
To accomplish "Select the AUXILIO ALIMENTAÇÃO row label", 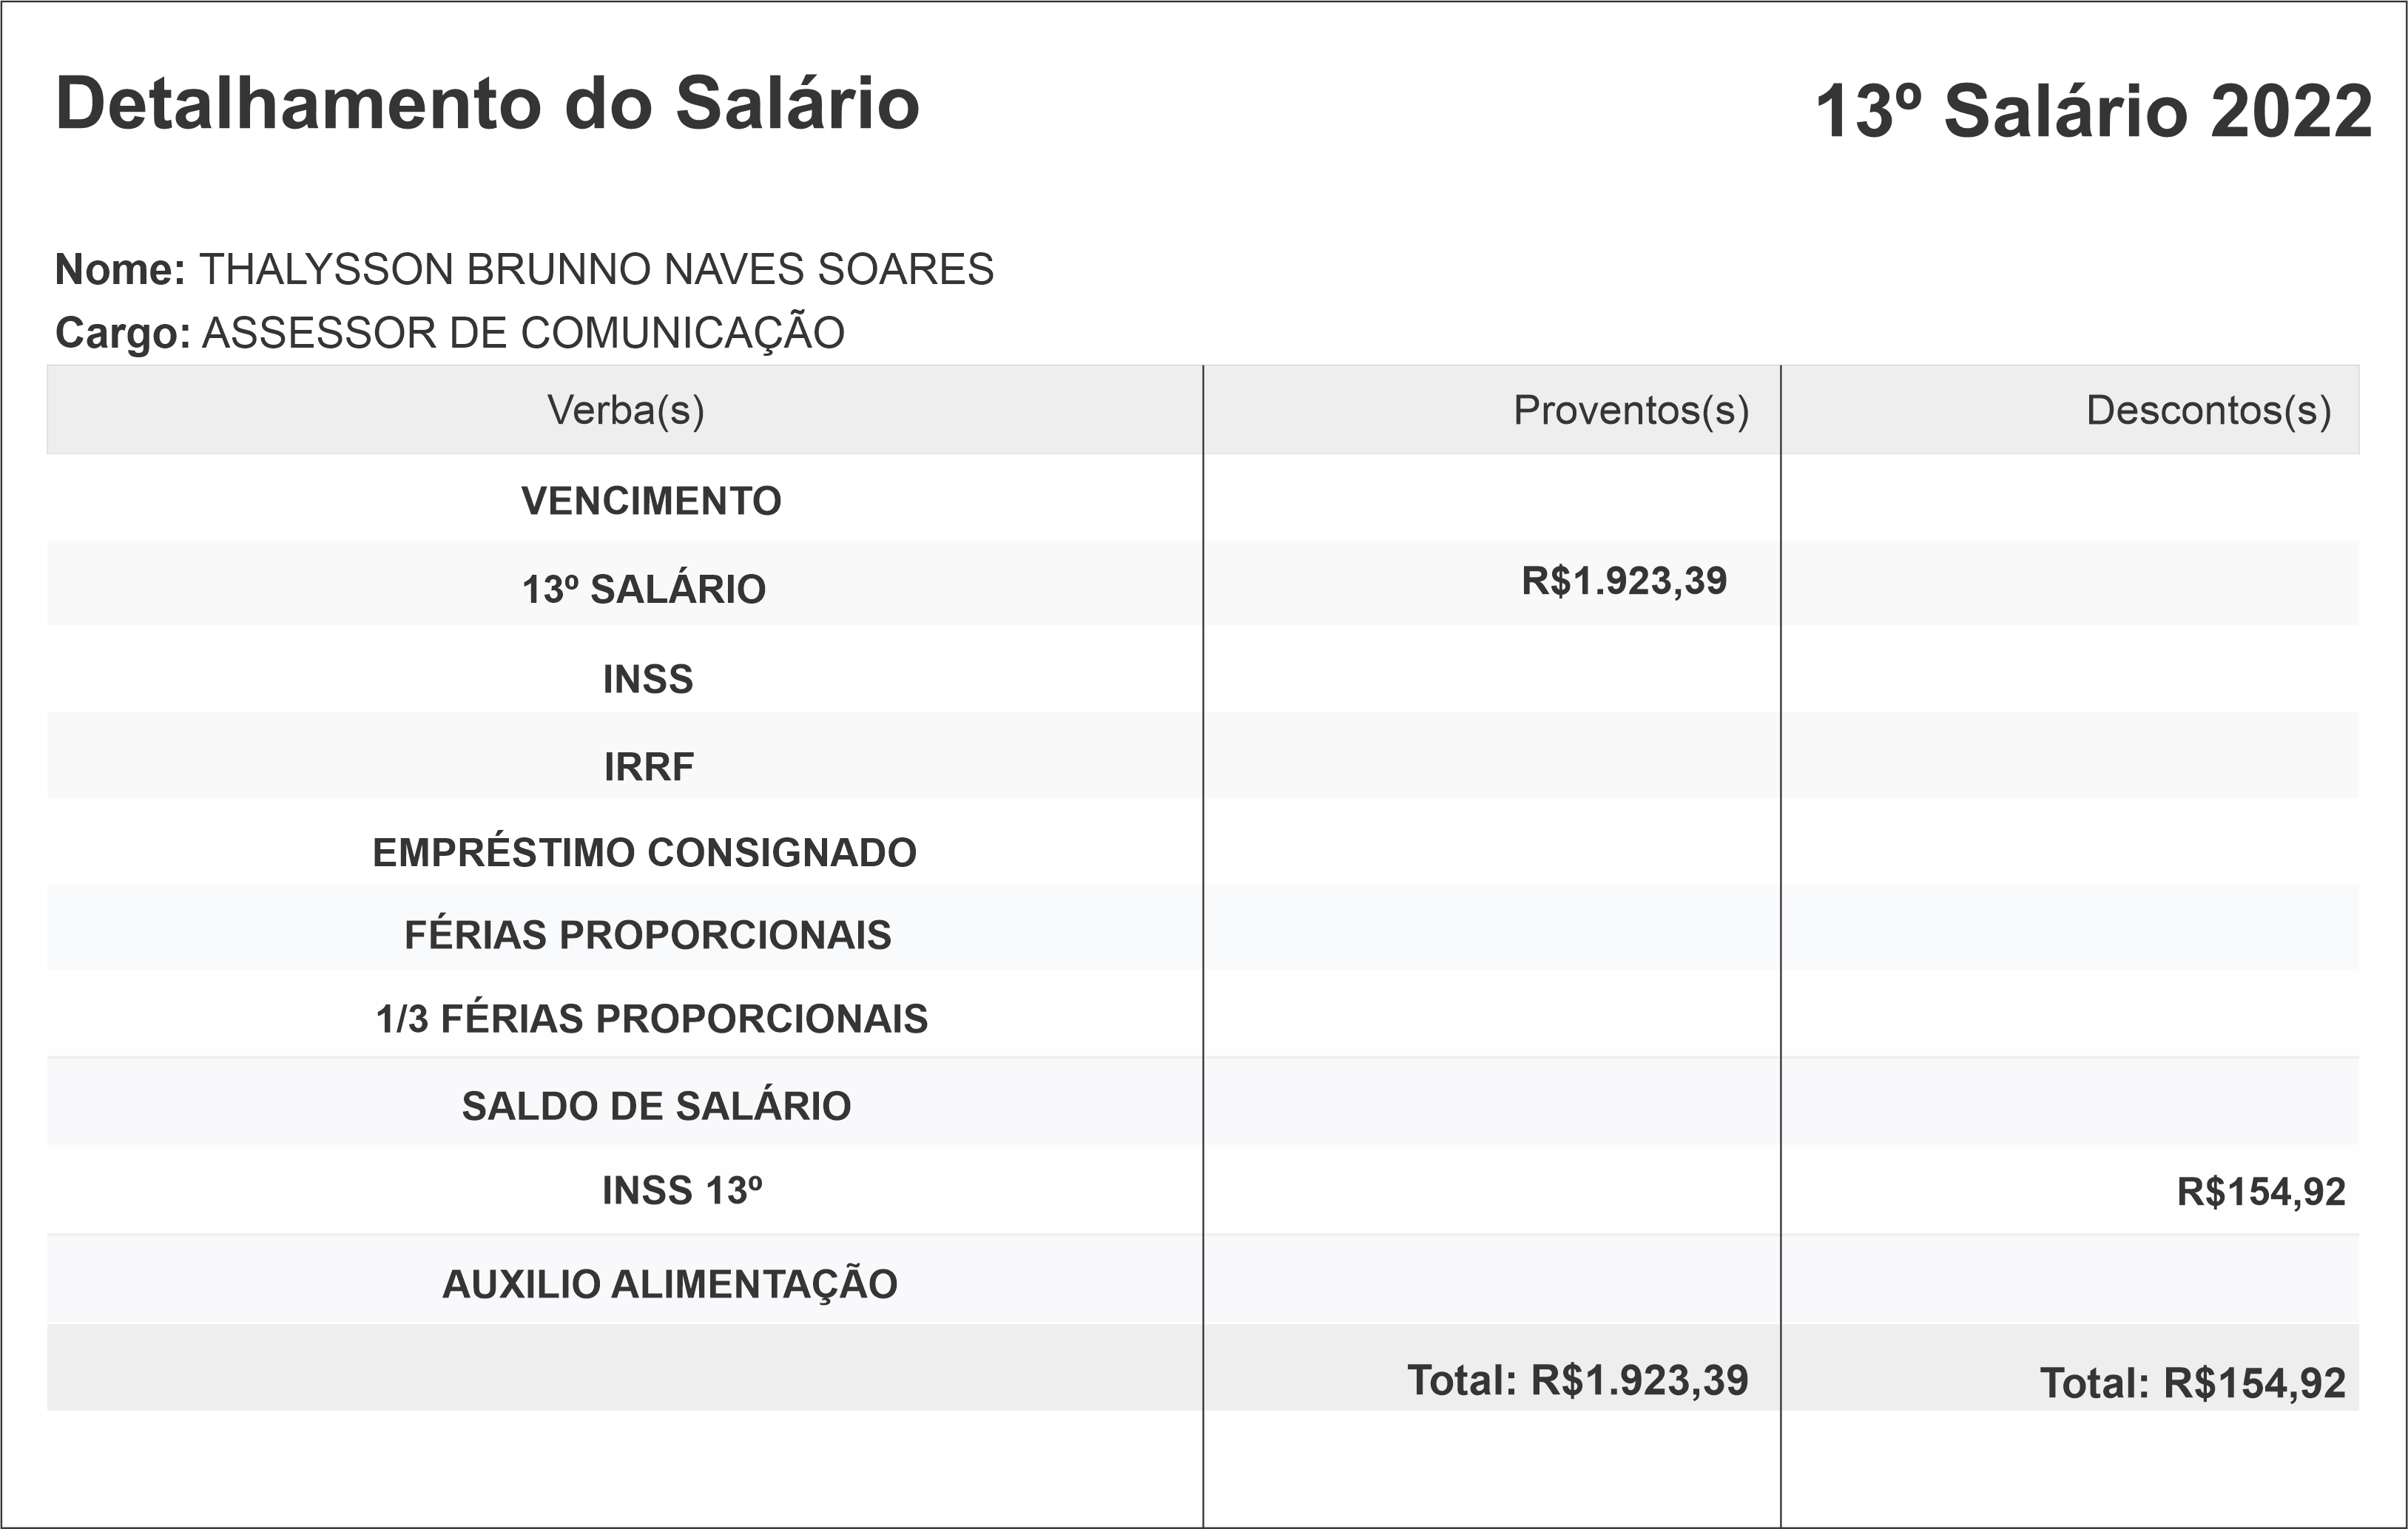I will coord(670,1285).
